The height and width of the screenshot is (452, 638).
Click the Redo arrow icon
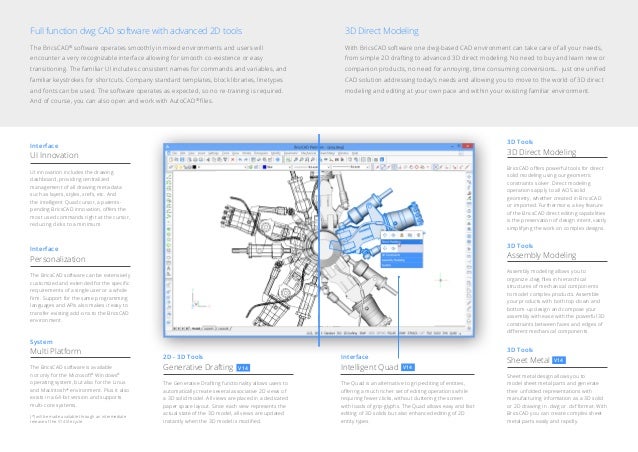point(246,160)
